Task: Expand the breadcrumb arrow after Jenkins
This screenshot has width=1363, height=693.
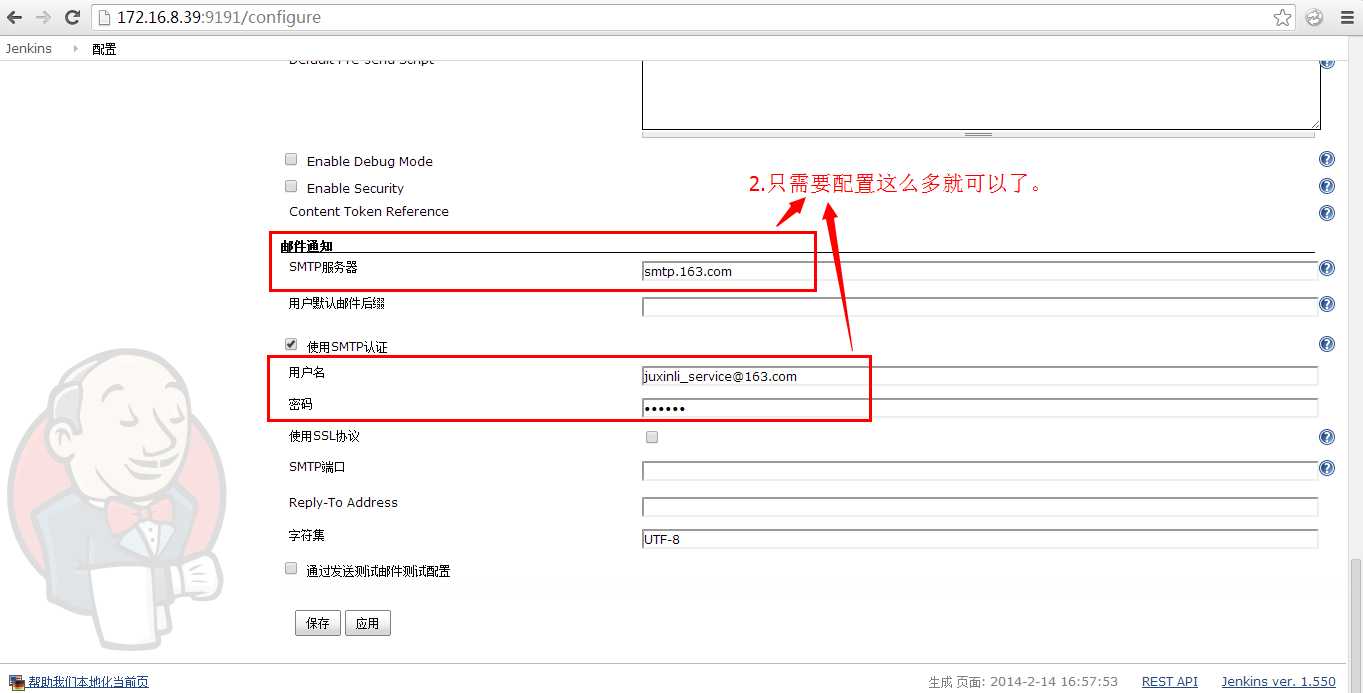Action: coord(75,48)
